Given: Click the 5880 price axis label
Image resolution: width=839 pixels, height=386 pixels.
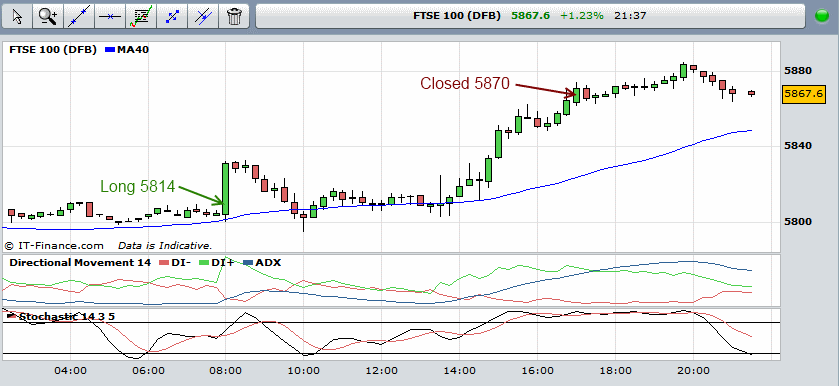Looking at the screenshot, I should click(797, 71).
